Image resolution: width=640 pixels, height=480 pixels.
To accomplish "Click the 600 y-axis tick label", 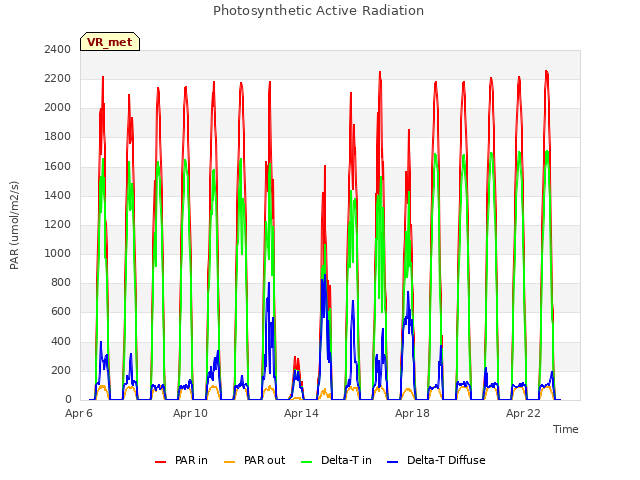I will pyautogui.click(x=61, y=312).
